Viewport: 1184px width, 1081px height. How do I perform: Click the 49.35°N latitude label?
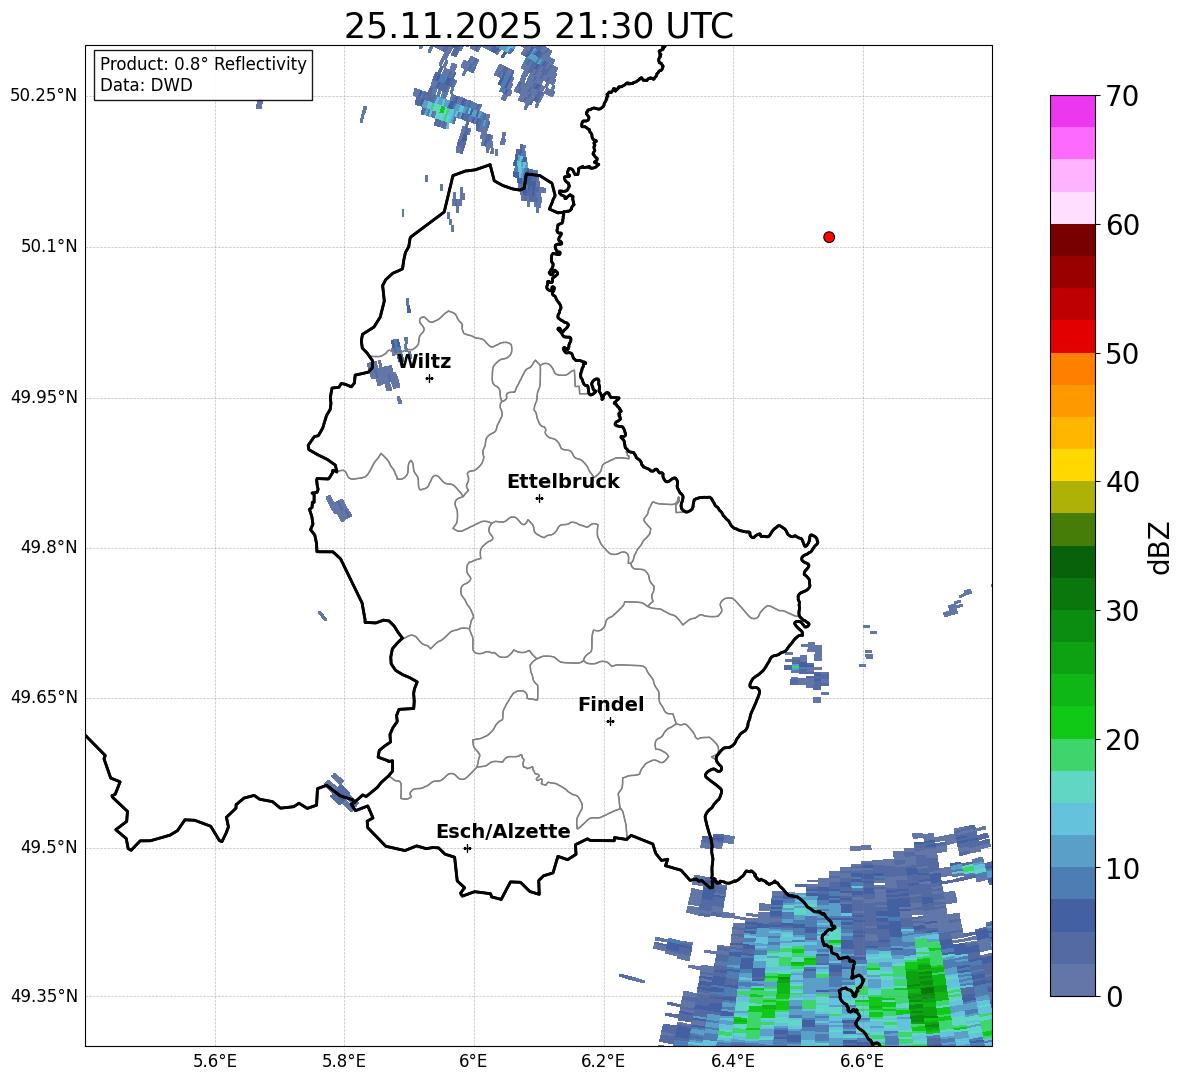pos(44,996)
